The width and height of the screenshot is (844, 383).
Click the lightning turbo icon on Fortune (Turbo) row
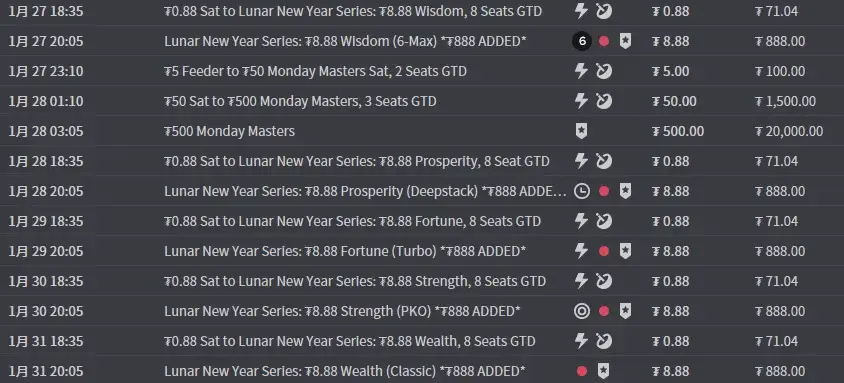pyautogui.click(x=581, y=251)
